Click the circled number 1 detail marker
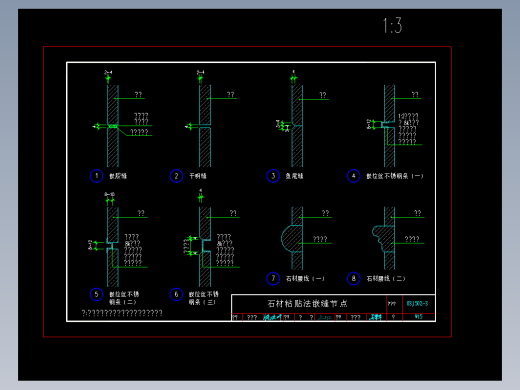520x390 pixels. click(x=96, y=176)
